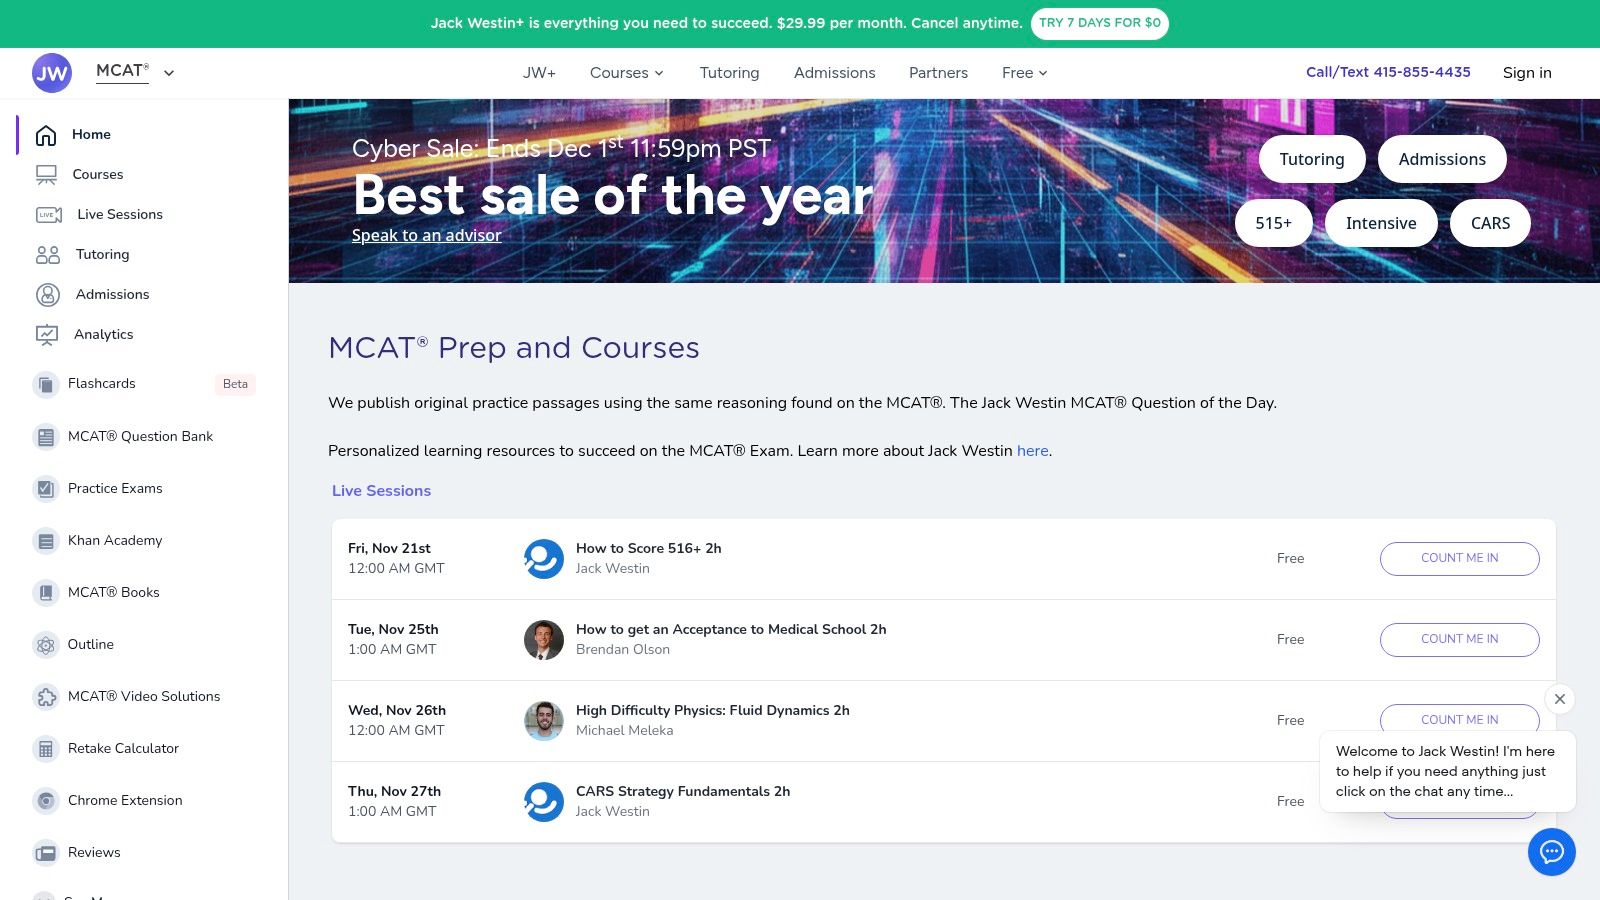Open the Free menu dropdown

(1024, 73)
